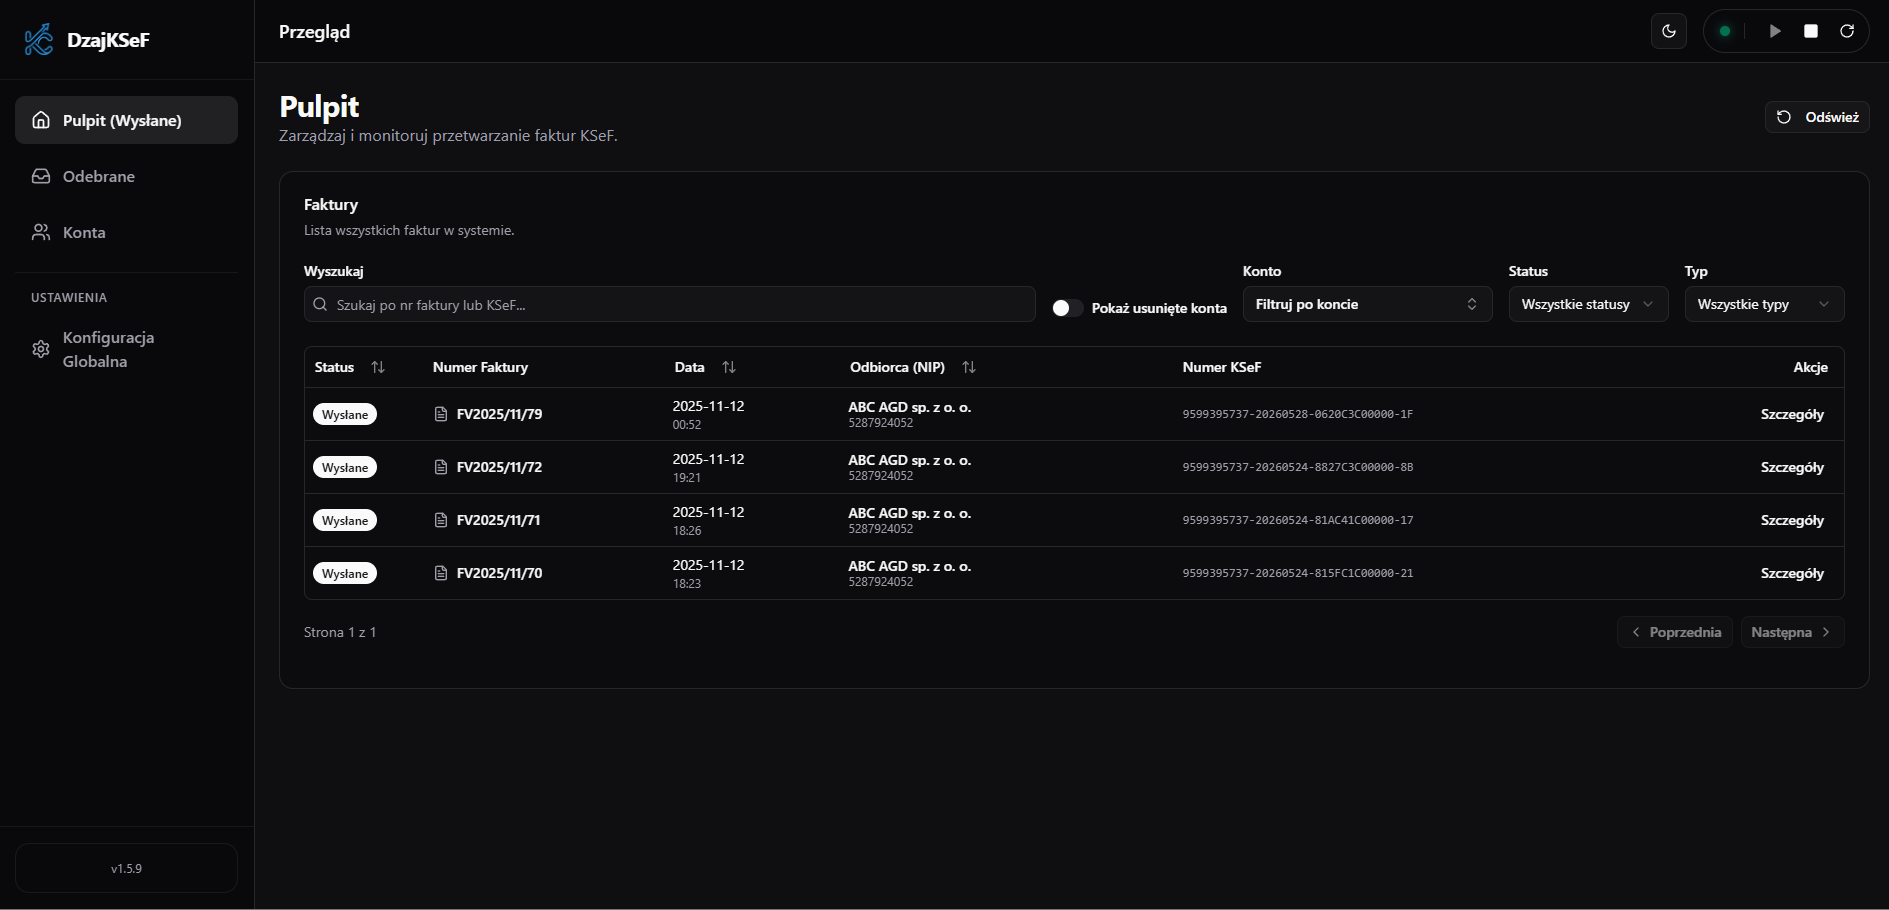Go to Poprzednia page
Image resolution: width=1889 pixels, height=910 pixels.
click(1675, 632)
